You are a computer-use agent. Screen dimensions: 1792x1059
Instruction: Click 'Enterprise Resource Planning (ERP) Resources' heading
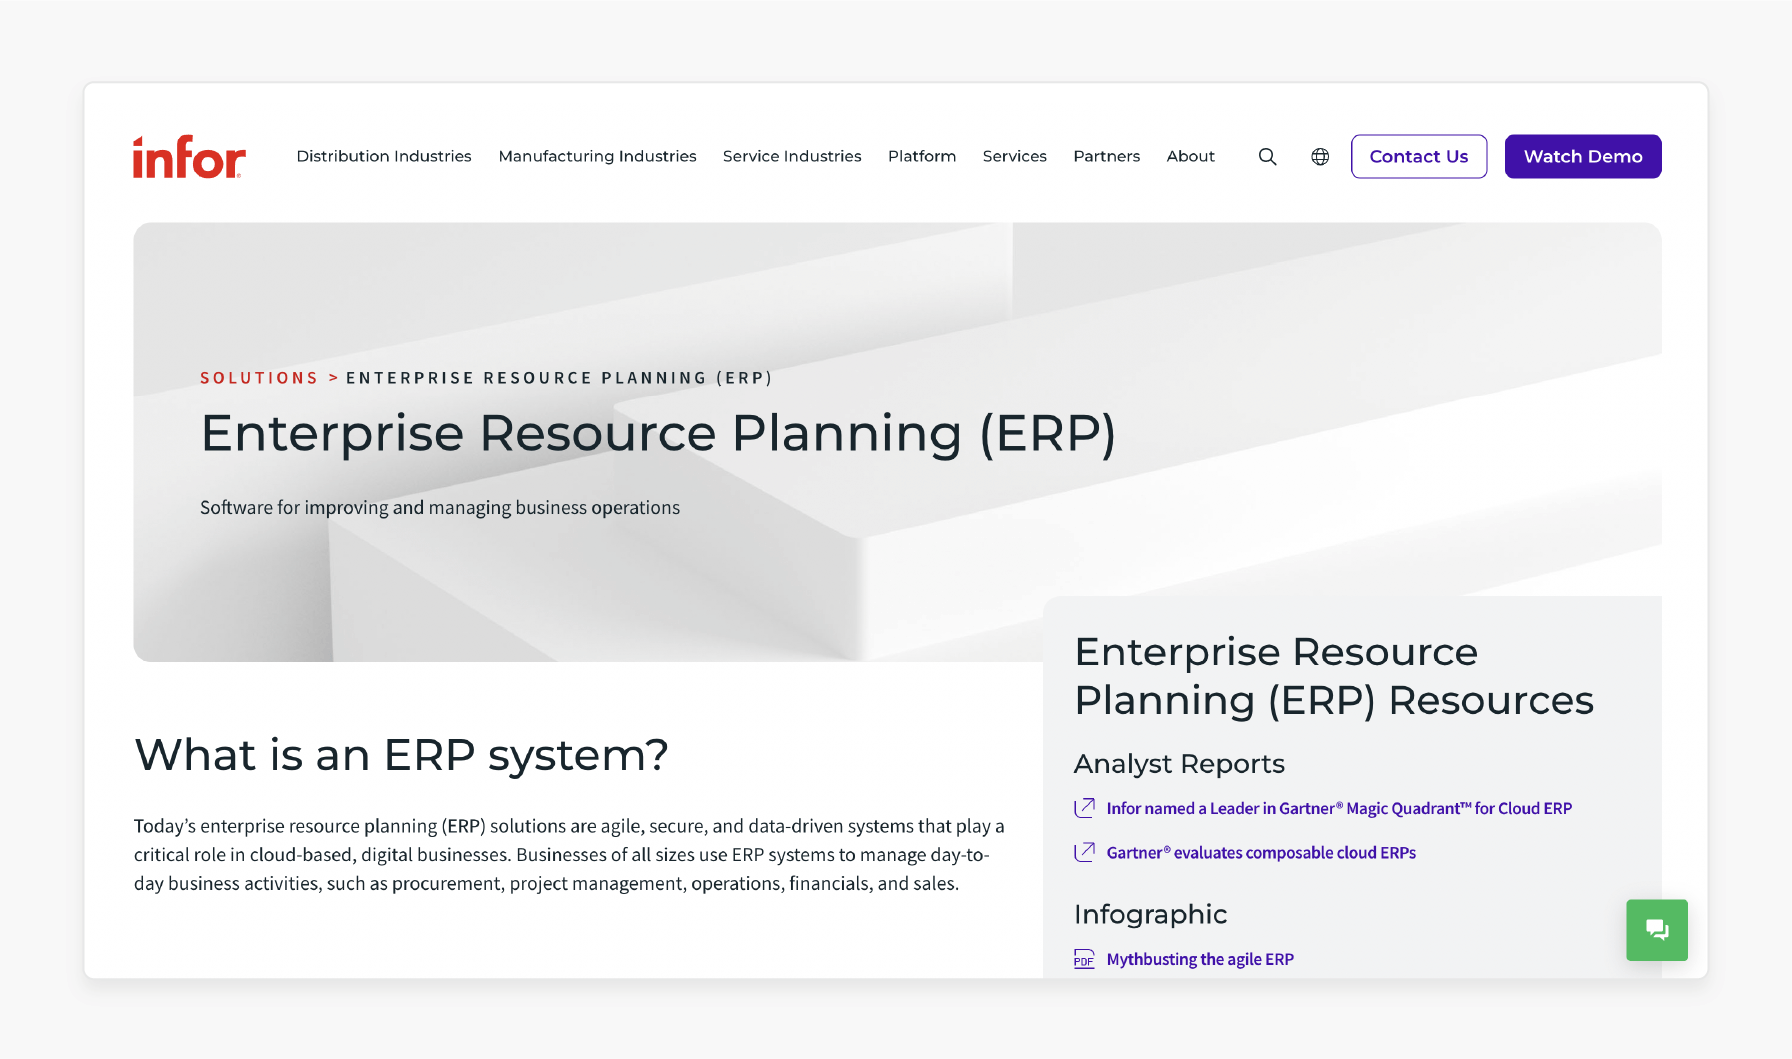pos(1334,676)
